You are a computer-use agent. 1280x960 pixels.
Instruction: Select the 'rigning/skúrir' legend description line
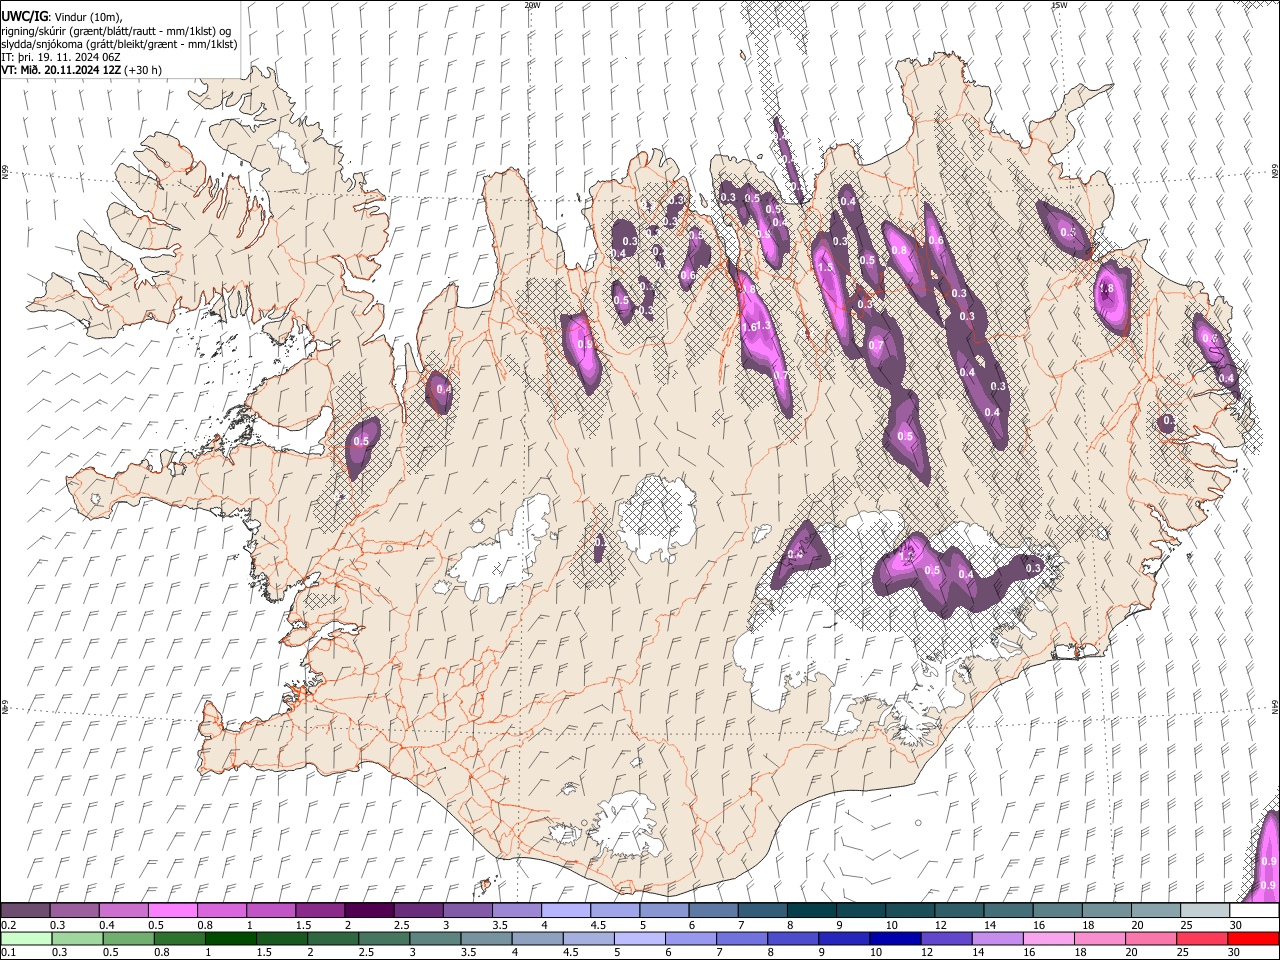(116, 31)
